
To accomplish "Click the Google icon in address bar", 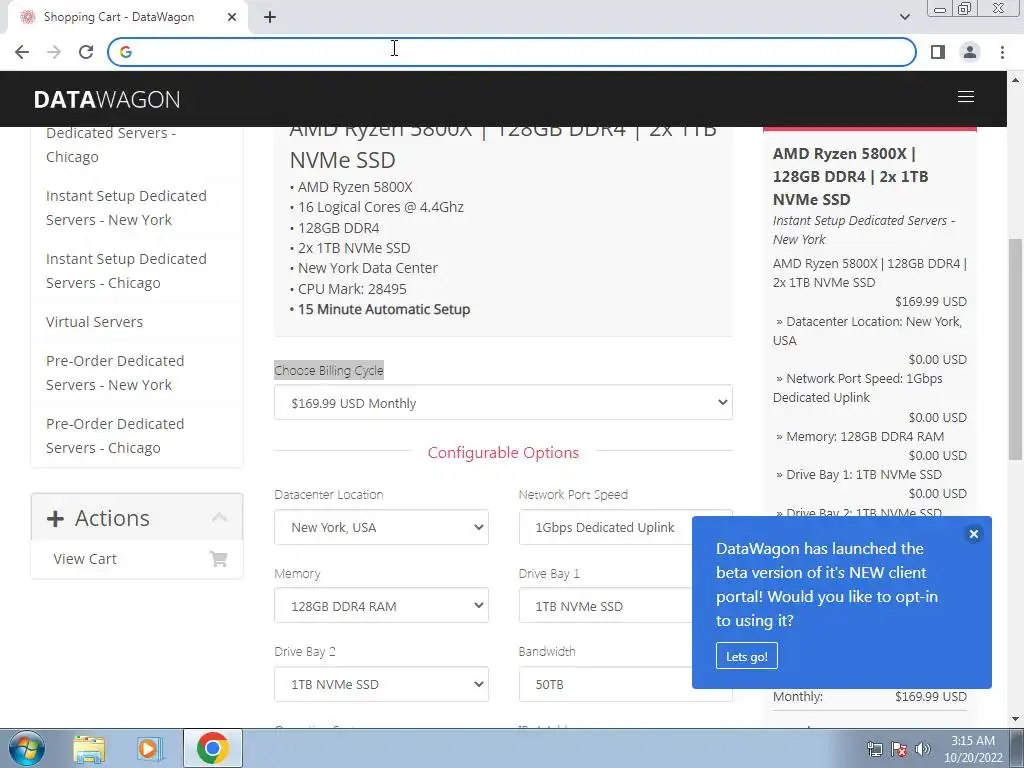I will click(x=126, y=52).
